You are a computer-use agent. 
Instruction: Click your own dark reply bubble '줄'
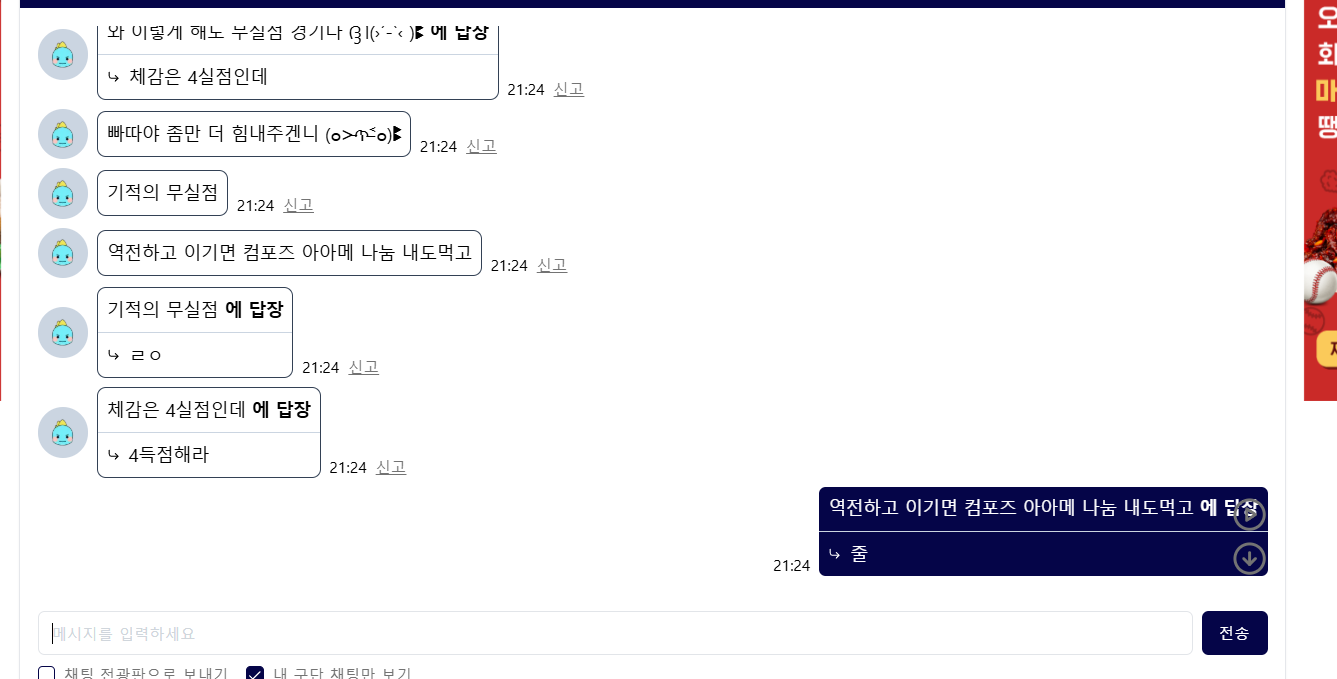(x=1043, y=531)
